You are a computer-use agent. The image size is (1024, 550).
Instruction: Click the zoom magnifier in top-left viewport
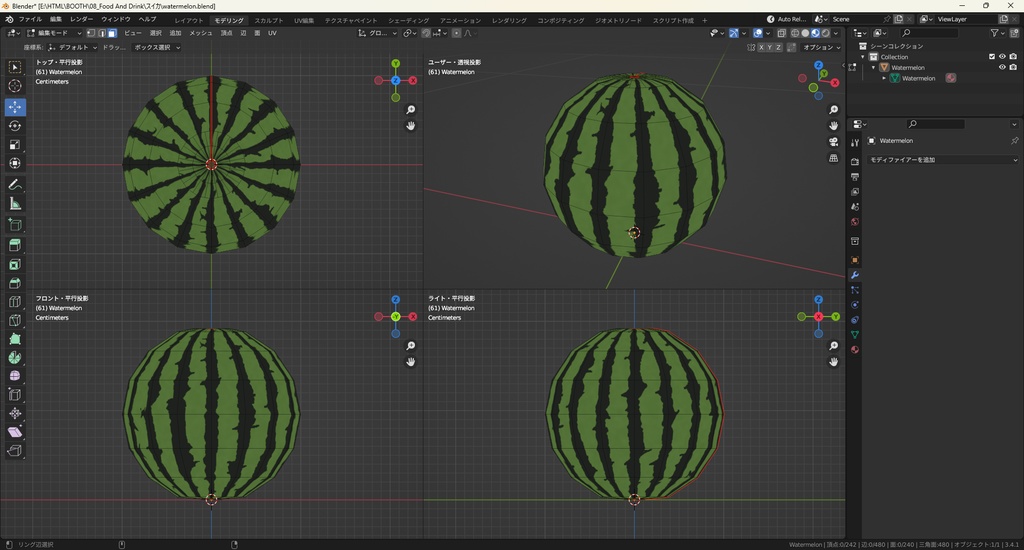411,110
